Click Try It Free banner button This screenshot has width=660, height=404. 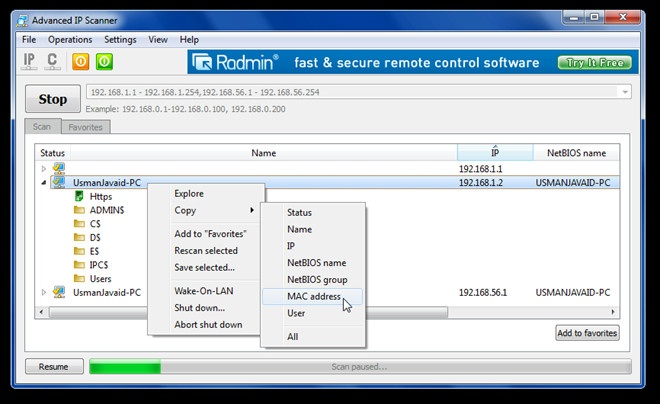point(594,63)
